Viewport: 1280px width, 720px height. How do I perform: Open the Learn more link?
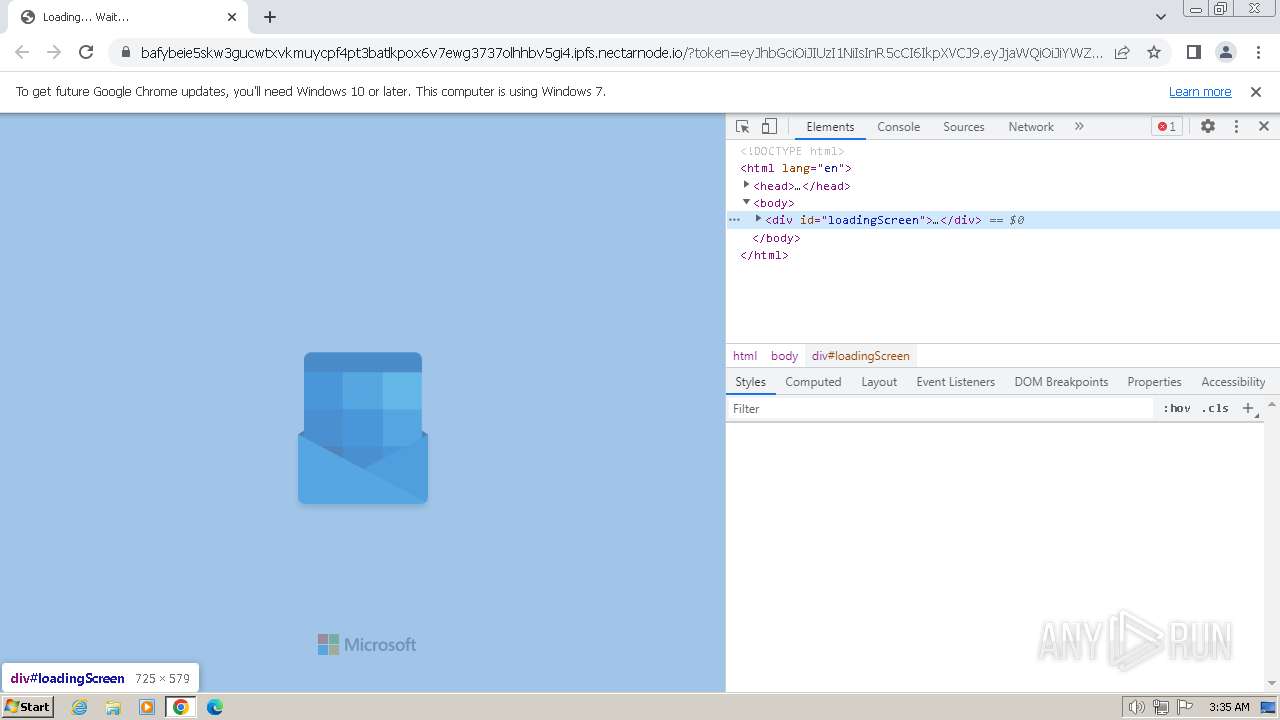[1200, 92]
